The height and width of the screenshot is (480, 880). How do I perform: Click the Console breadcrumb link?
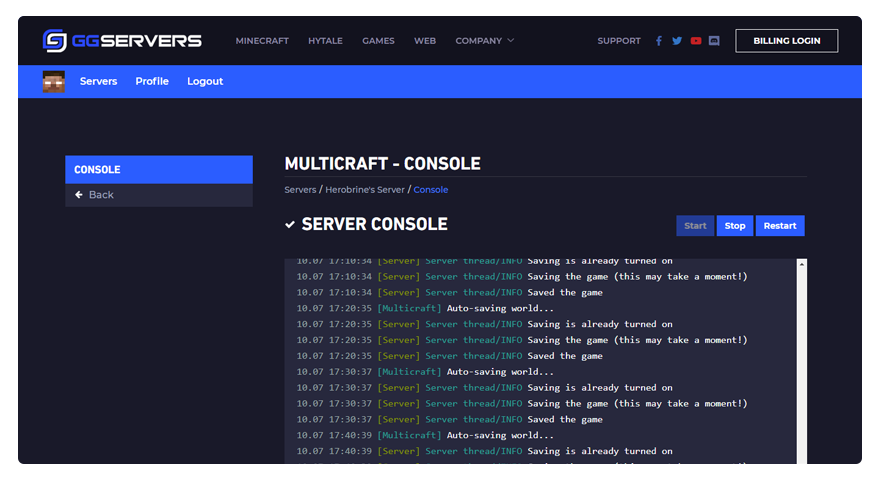430,190
